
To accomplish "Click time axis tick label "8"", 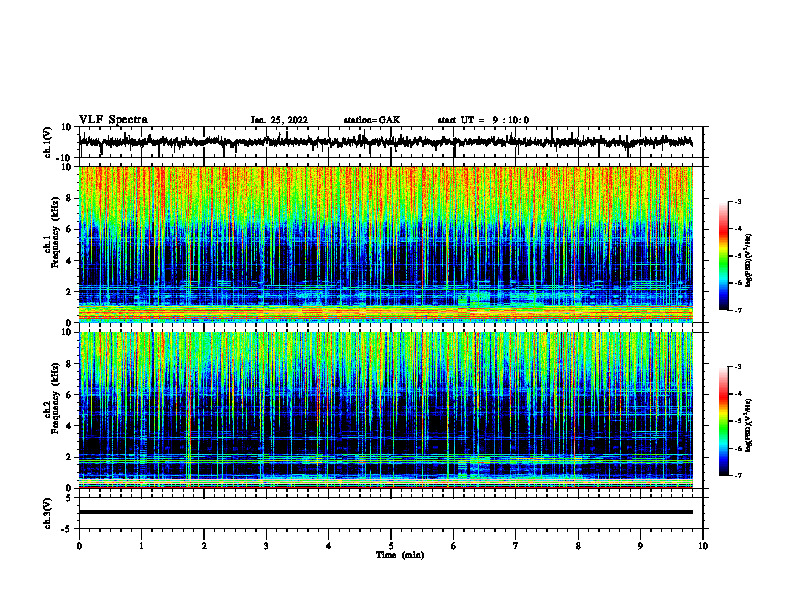I will point(578,546).
